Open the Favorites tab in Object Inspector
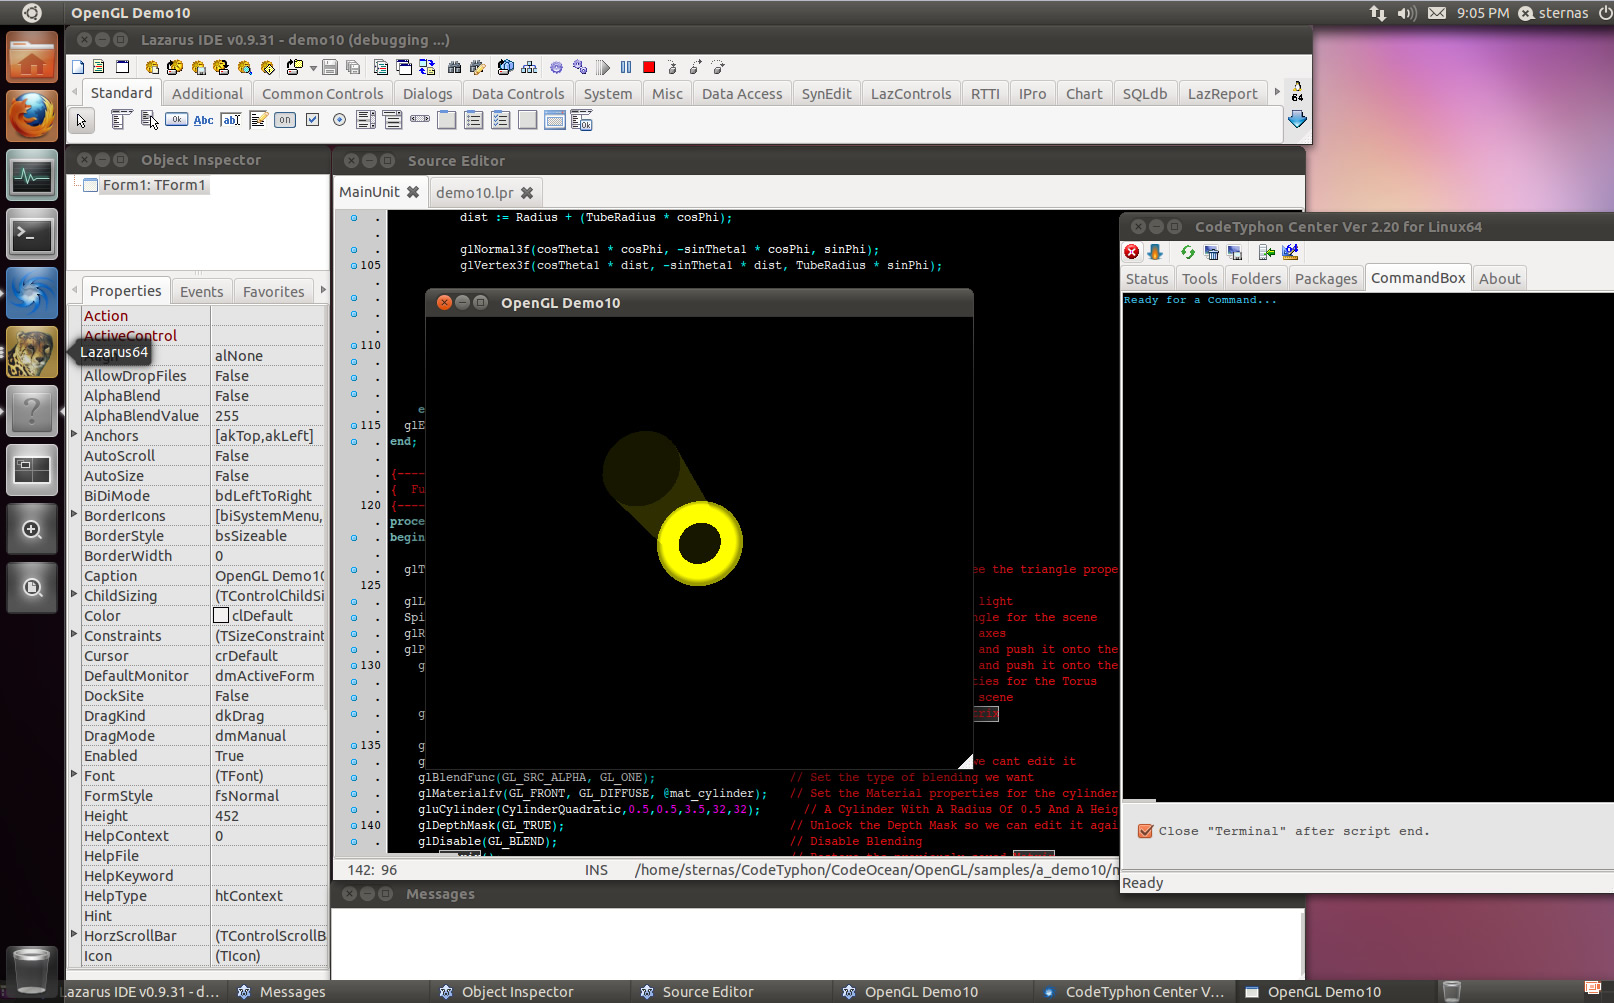The height and width of the screenshot is (1003, 1614). [x=273, y=292]
